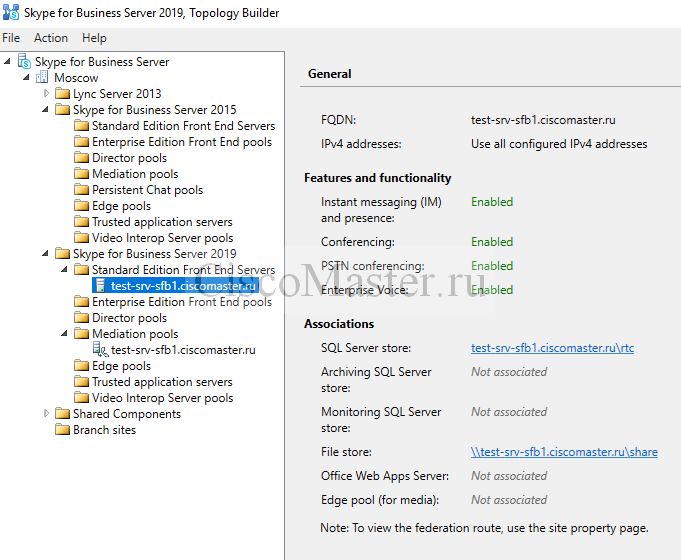Image resolution: width=681 pixels, height=560 pixels.
Task: Select test-srv-sfb1.ciscomaster.ru under Standard Edition Front End Servers
Action: [183, 286]
